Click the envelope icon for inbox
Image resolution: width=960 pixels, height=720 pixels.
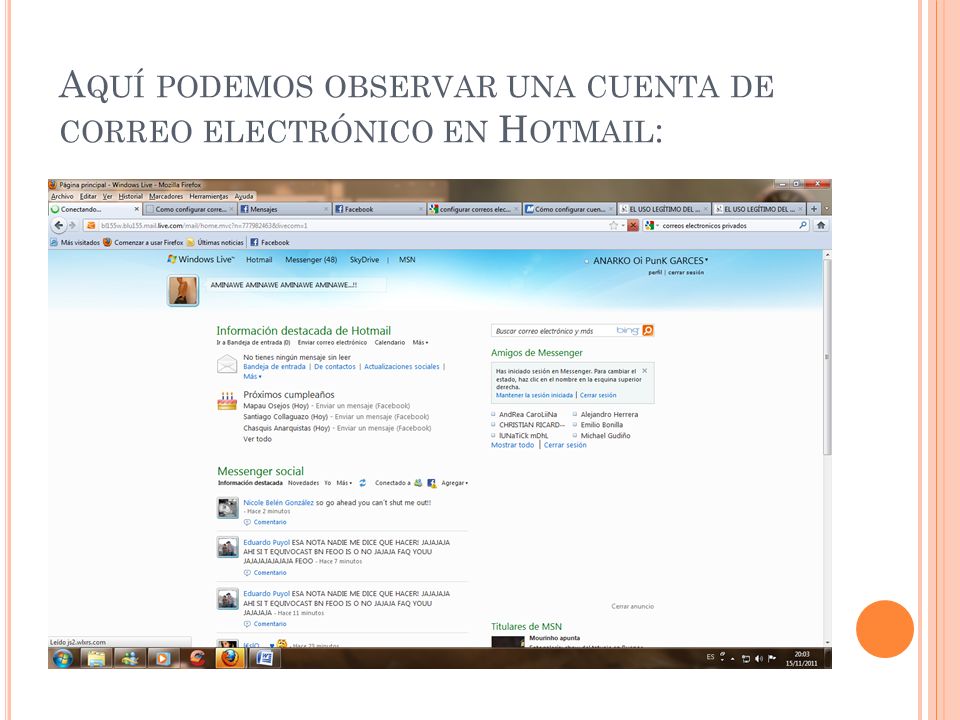(227, 364)
